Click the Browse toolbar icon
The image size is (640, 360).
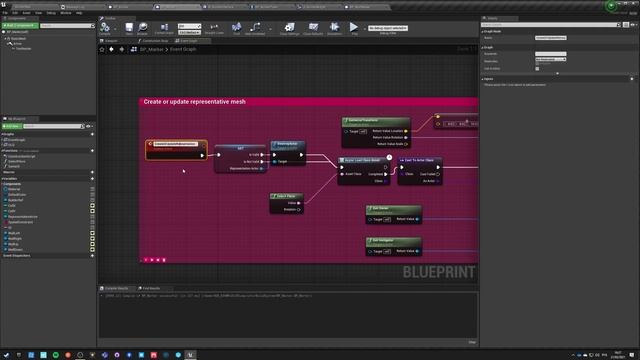coord(142,28)
